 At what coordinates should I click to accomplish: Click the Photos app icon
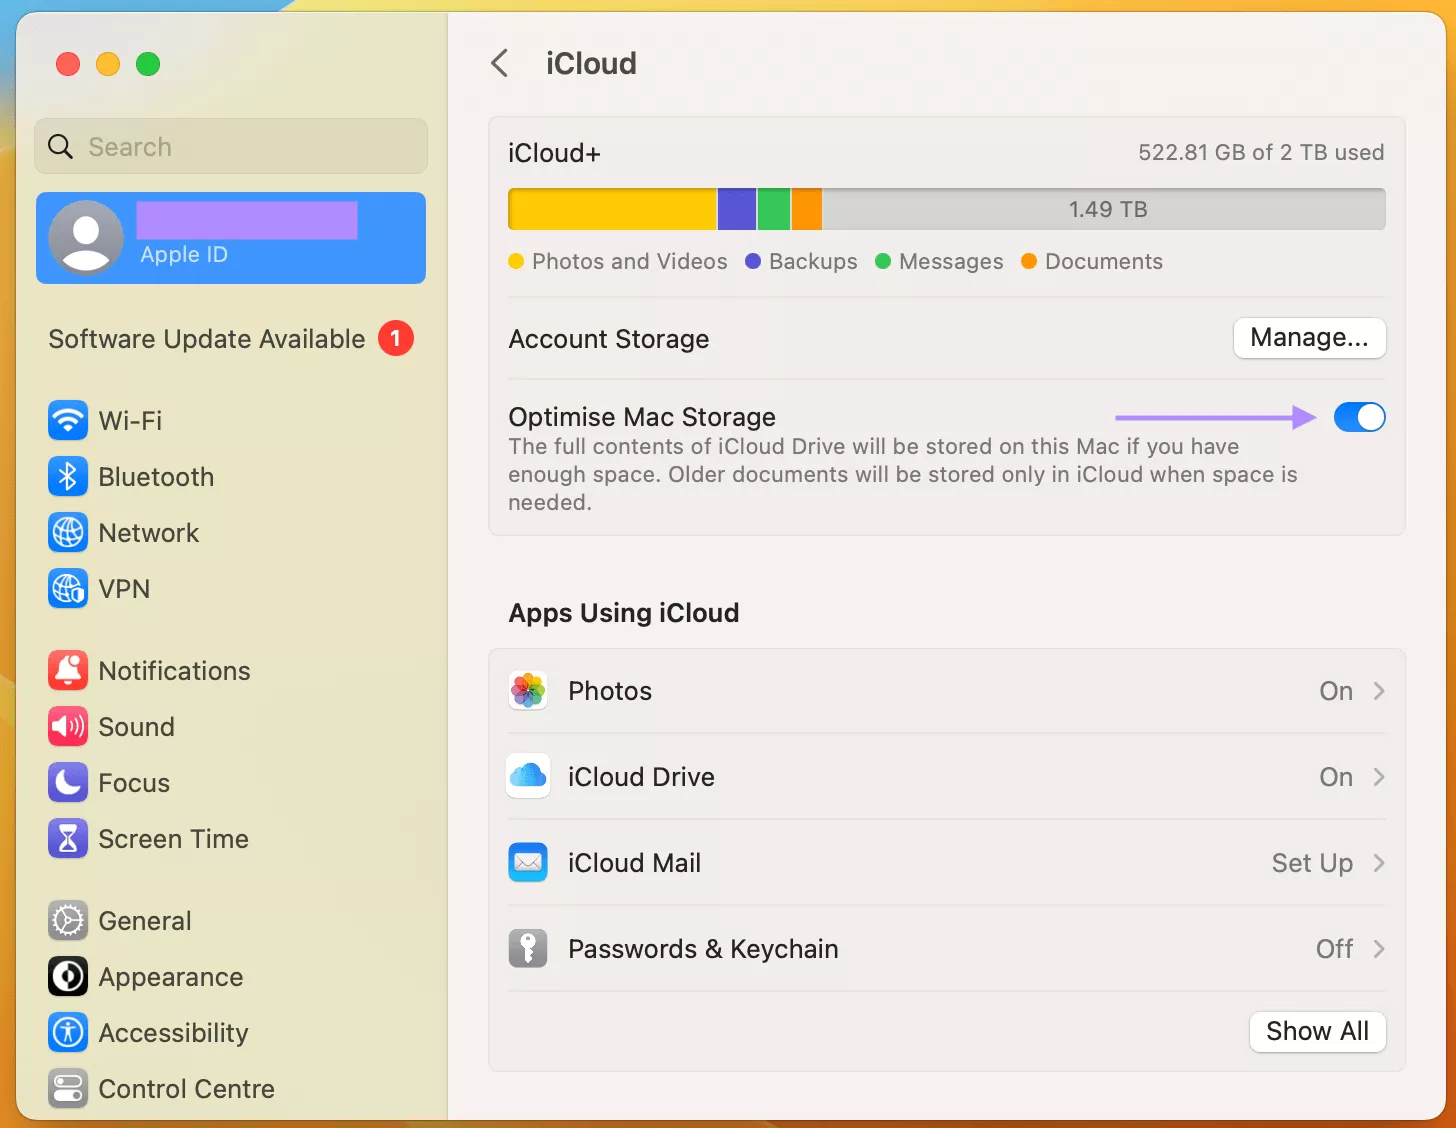tap(528, 690)
